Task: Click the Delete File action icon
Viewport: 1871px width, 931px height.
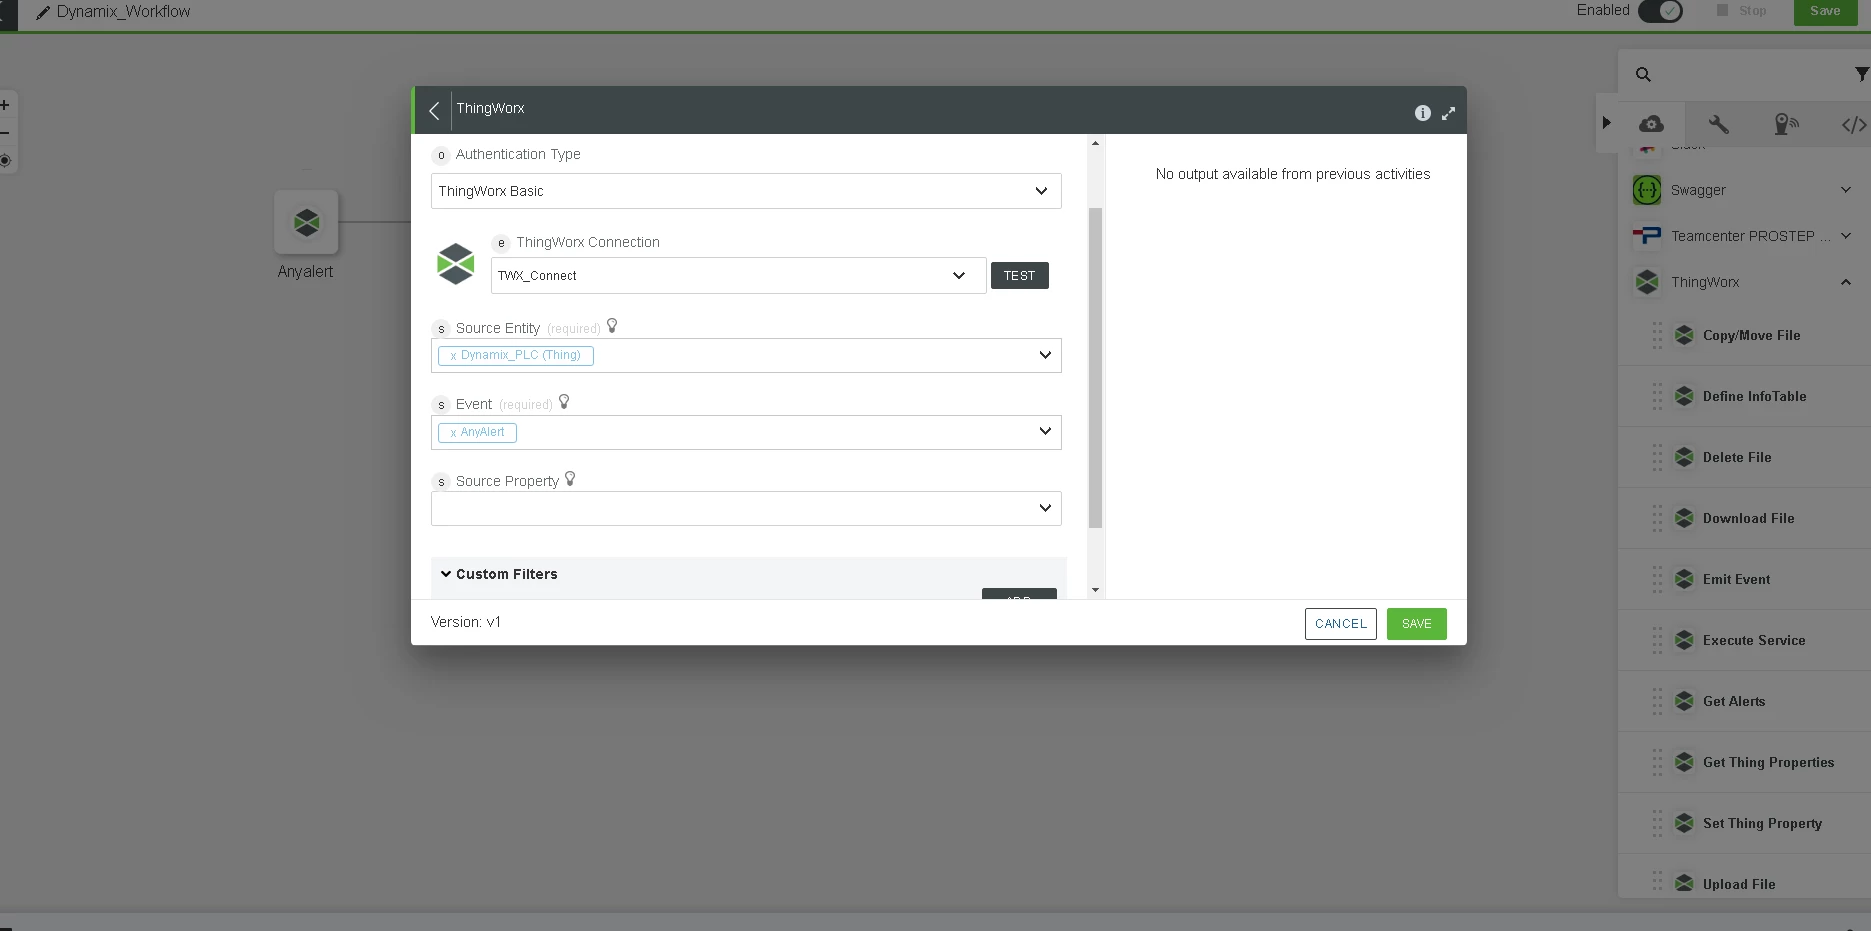Action: (1684, 457)
